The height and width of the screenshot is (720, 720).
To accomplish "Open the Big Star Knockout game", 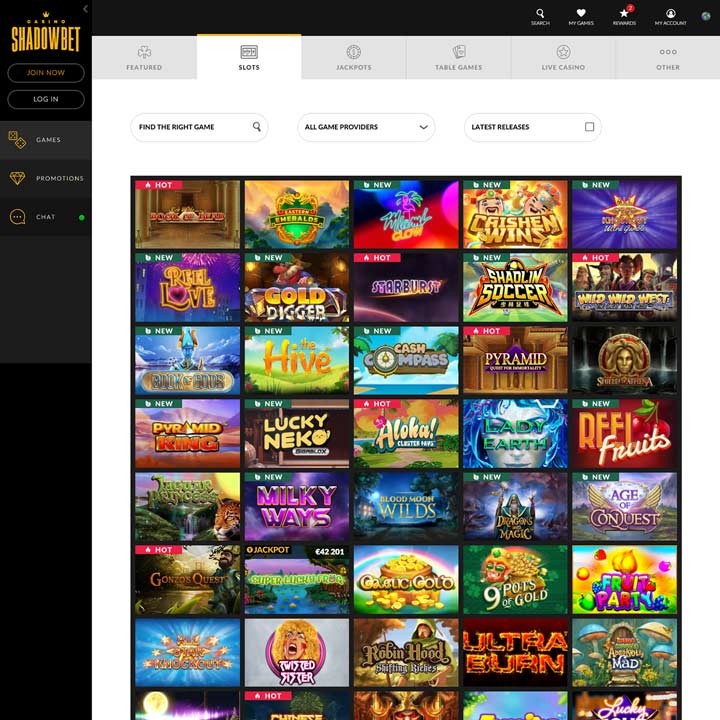I will click(187, 652).
